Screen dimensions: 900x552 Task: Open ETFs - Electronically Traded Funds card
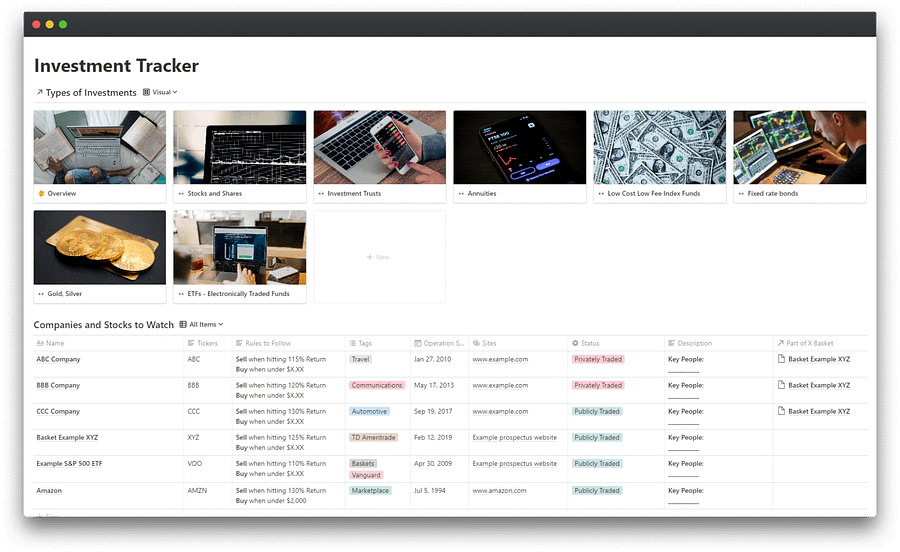(240, 256)
